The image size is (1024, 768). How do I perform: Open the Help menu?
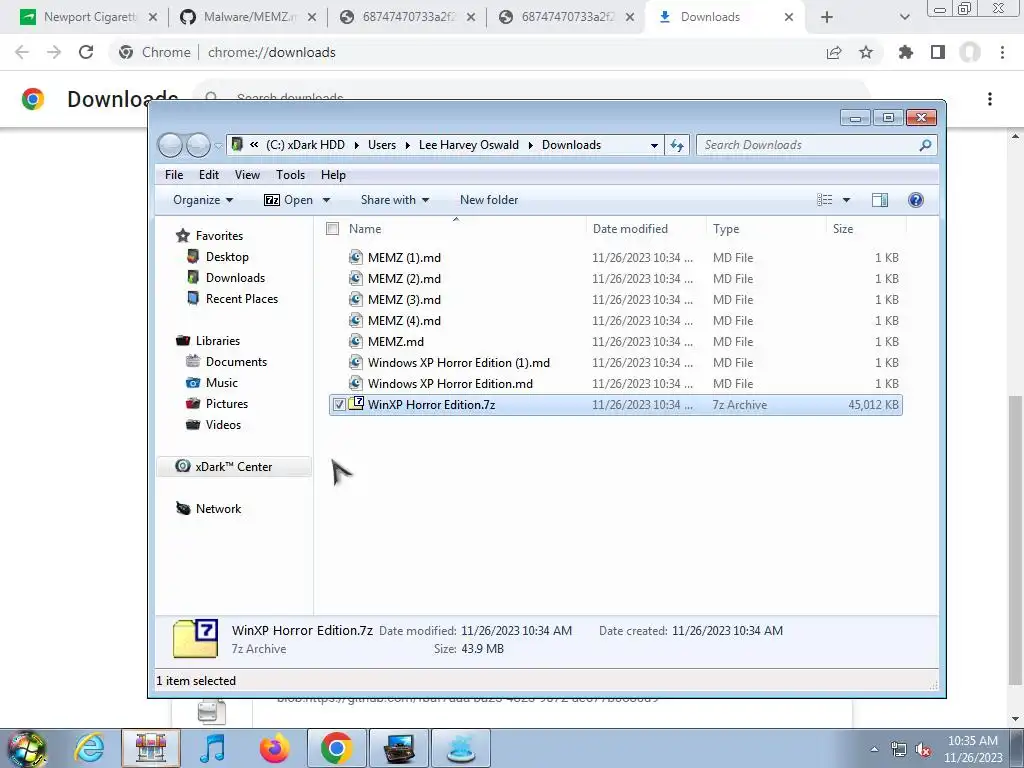(x=333, y=174)
